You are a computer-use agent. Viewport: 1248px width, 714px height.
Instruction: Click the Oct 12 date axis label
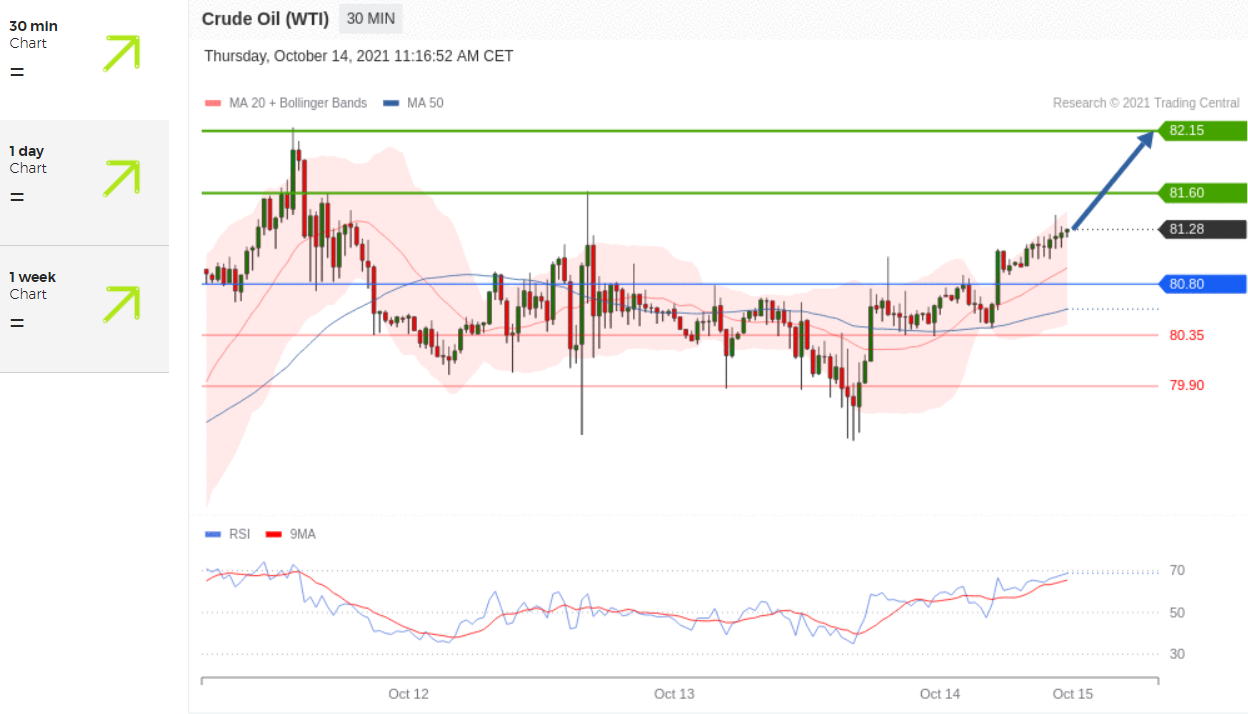[x=408, y=694]
